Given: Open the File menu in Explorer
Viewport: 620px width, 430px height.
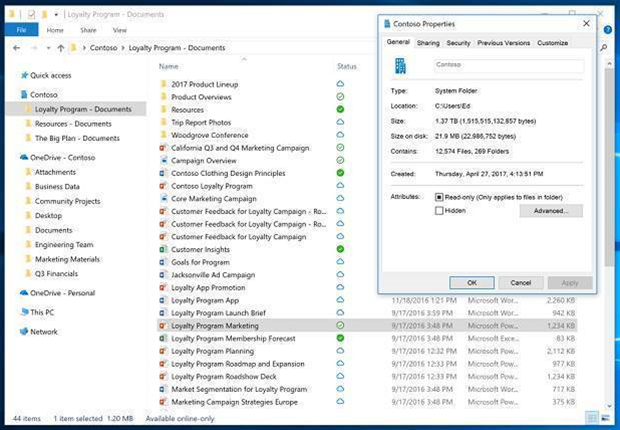Looking at the screenshot, I should (x=21, y=30).
